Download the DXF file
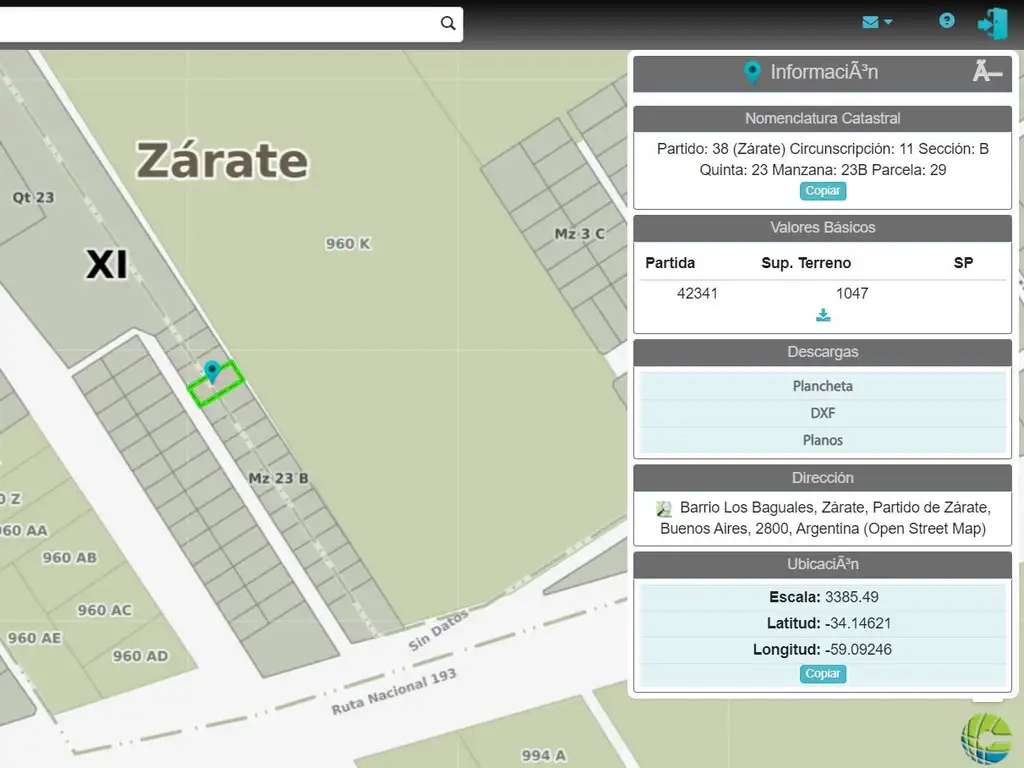1024x768 pixels. click(822, 413)
